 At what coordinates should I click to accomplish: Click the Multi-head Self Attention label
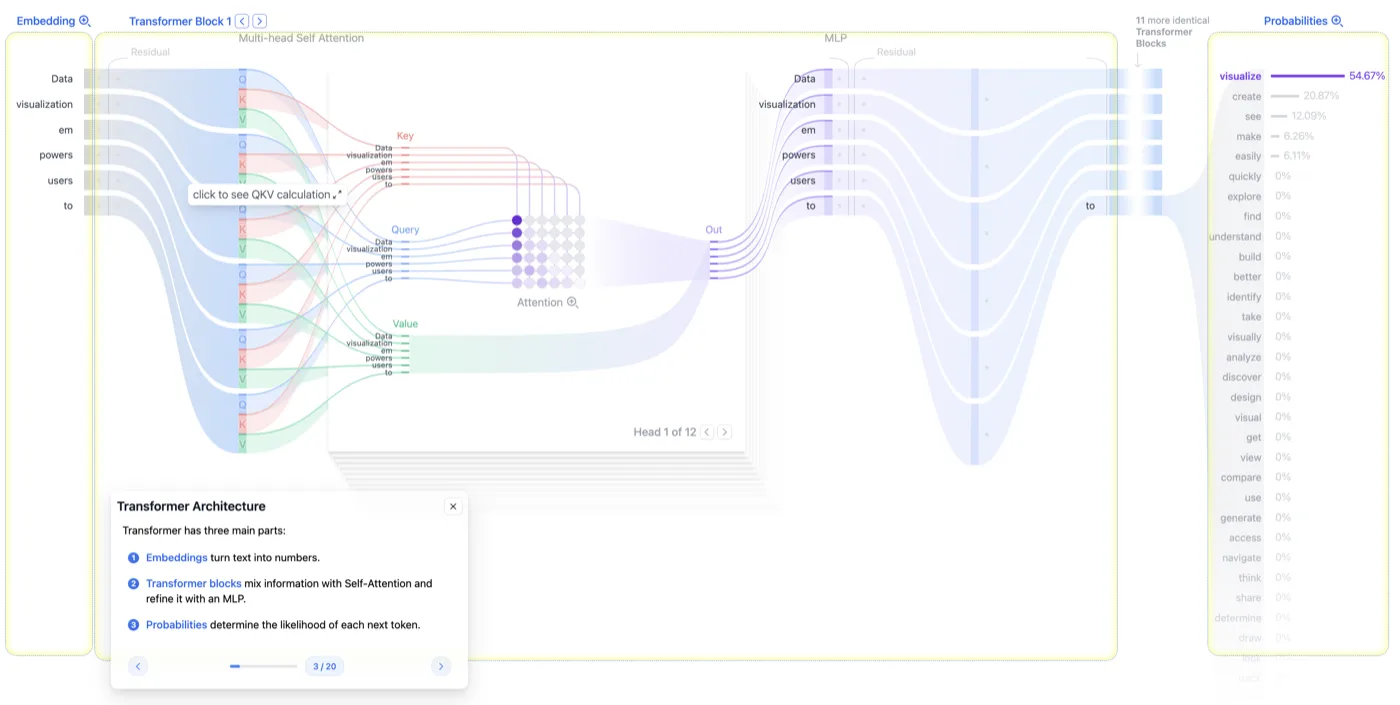[x=301, y=38]
